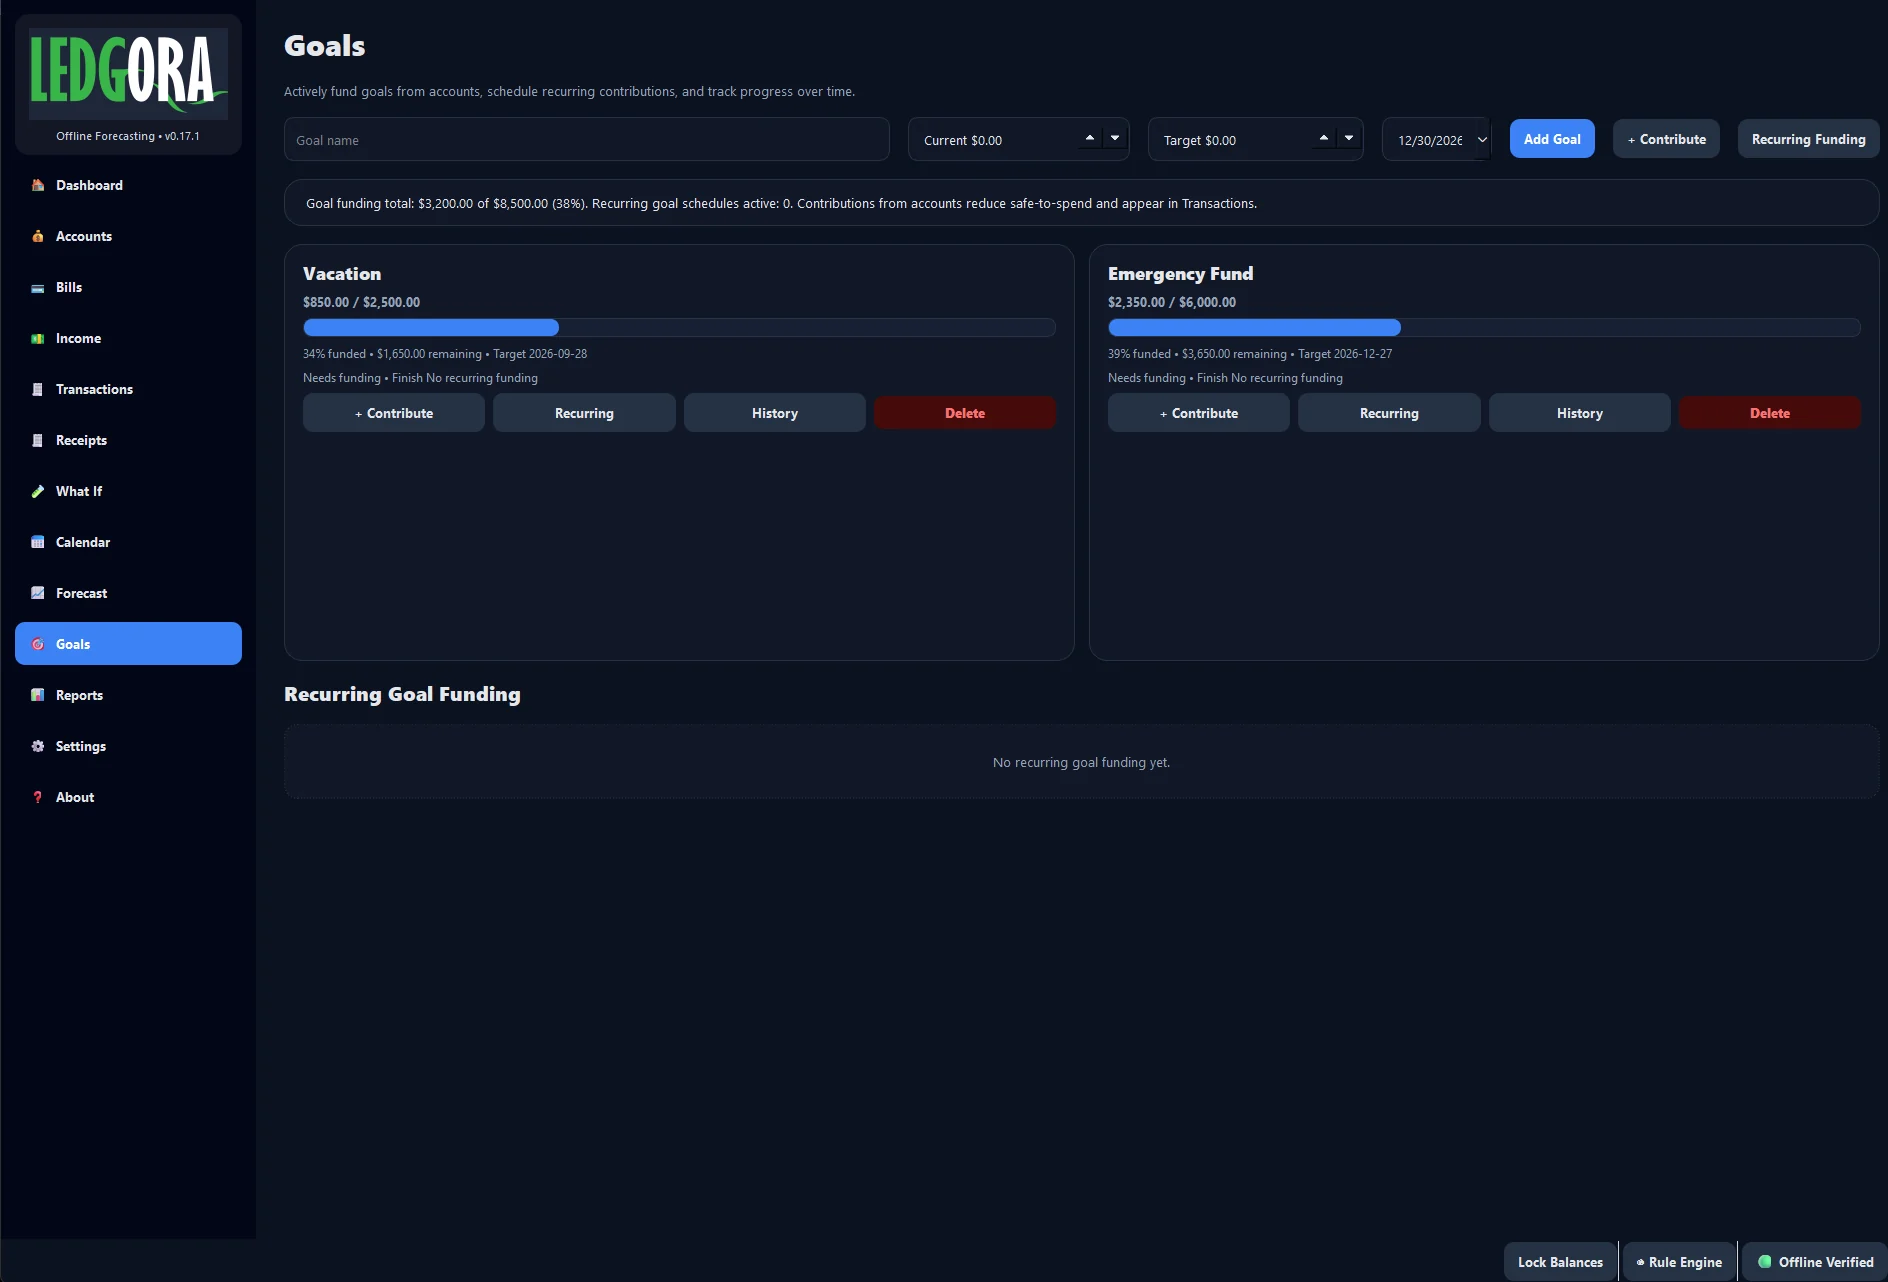Image resolution: width=1888 pixels, height=1282 pixels.
Task: Open the Bills page
Action: 128,287
